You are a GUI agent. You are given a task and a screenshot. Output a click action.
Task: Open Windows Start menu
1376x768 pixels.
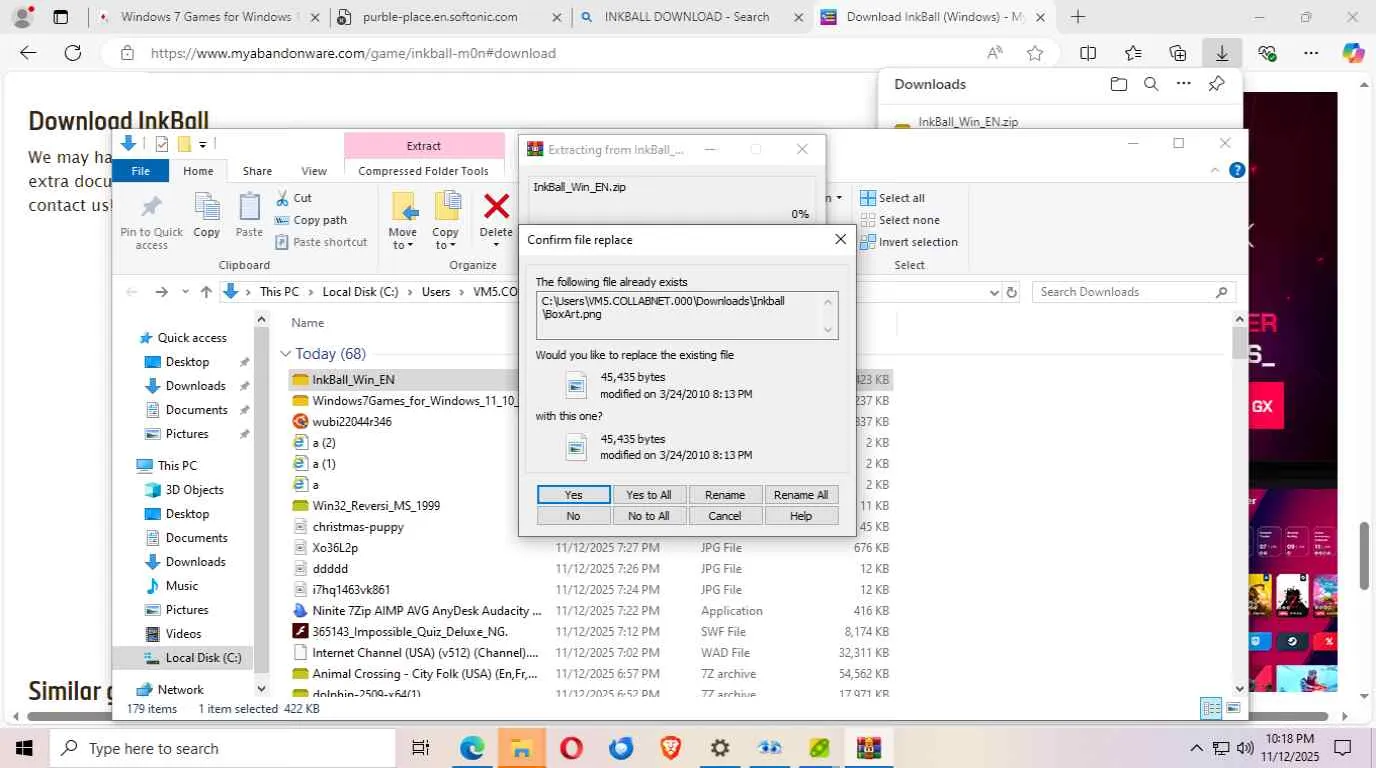[24, 748]
